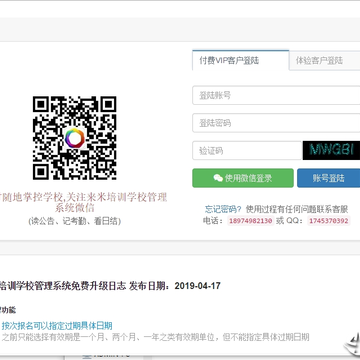Select 使用过程有任何问题联系客服 text
The height and width of the screenshot is (360, 360).
point(297,209)
